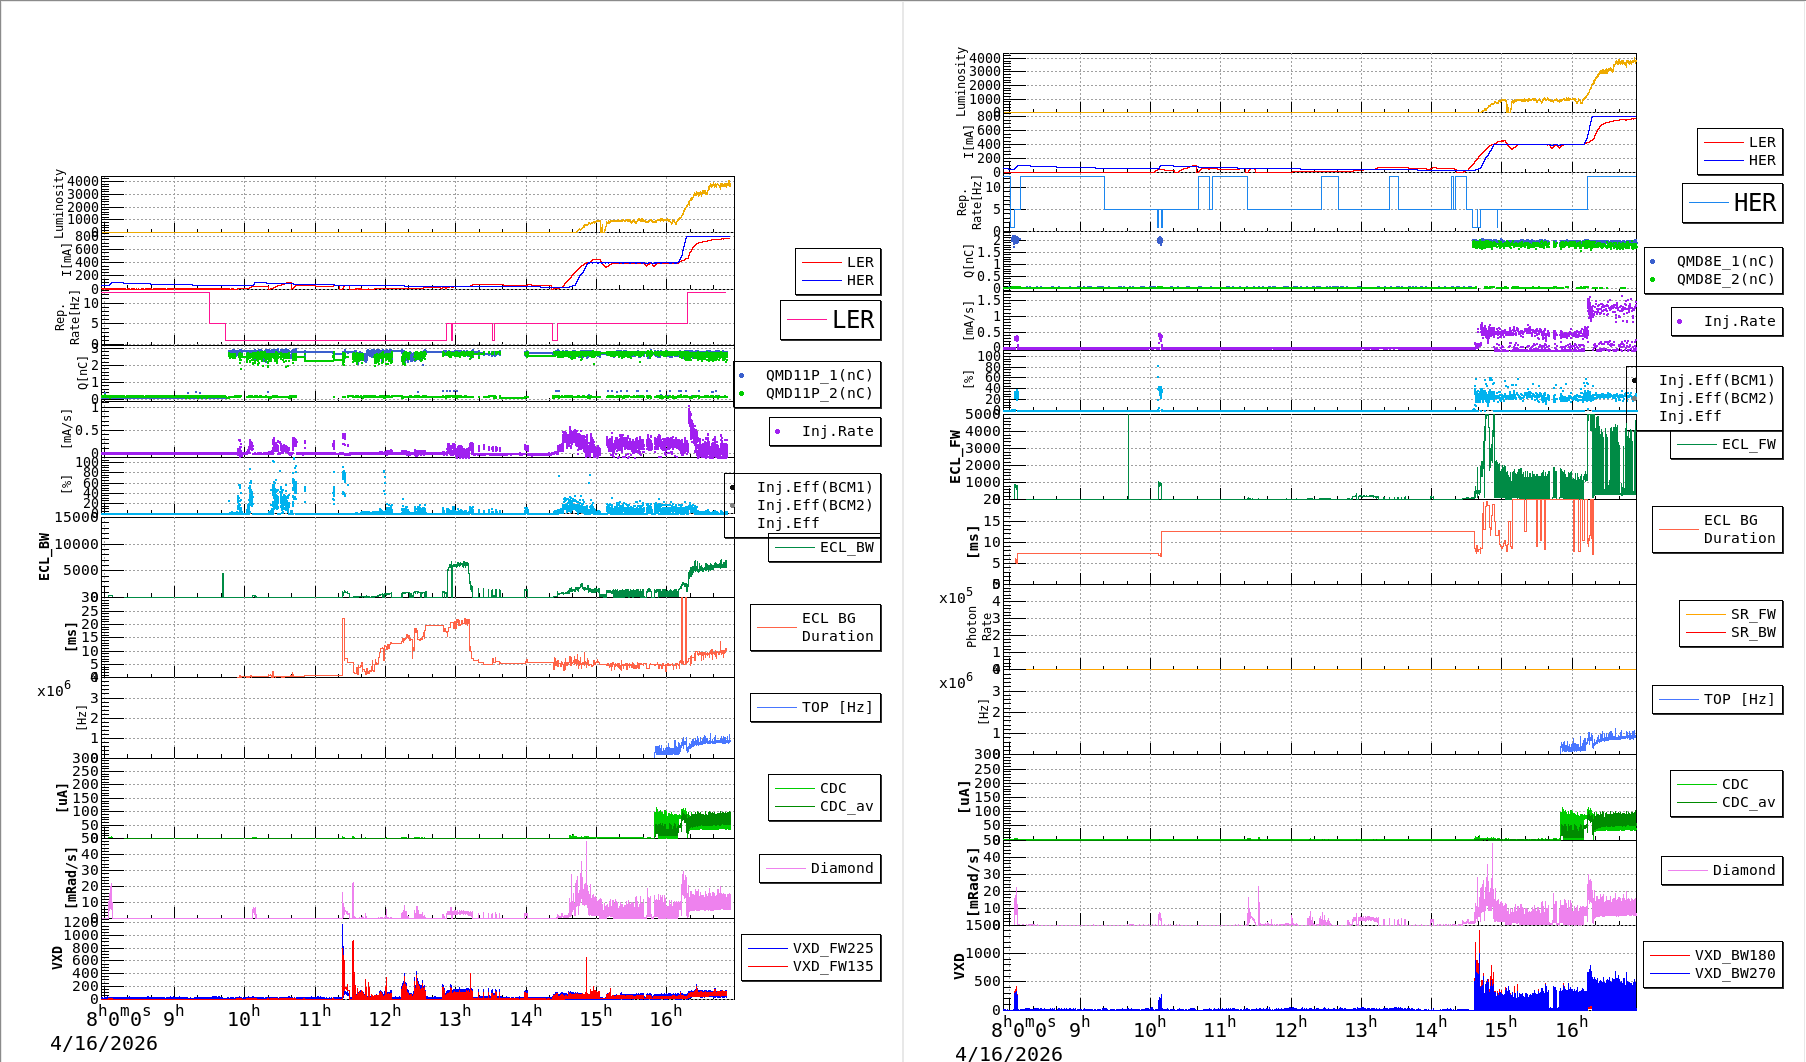Select the ECL_FW legend box
Image resolution: width=1806 pixels, height=1062 pixels.
pyautogui.click(x=1727, y=445)
